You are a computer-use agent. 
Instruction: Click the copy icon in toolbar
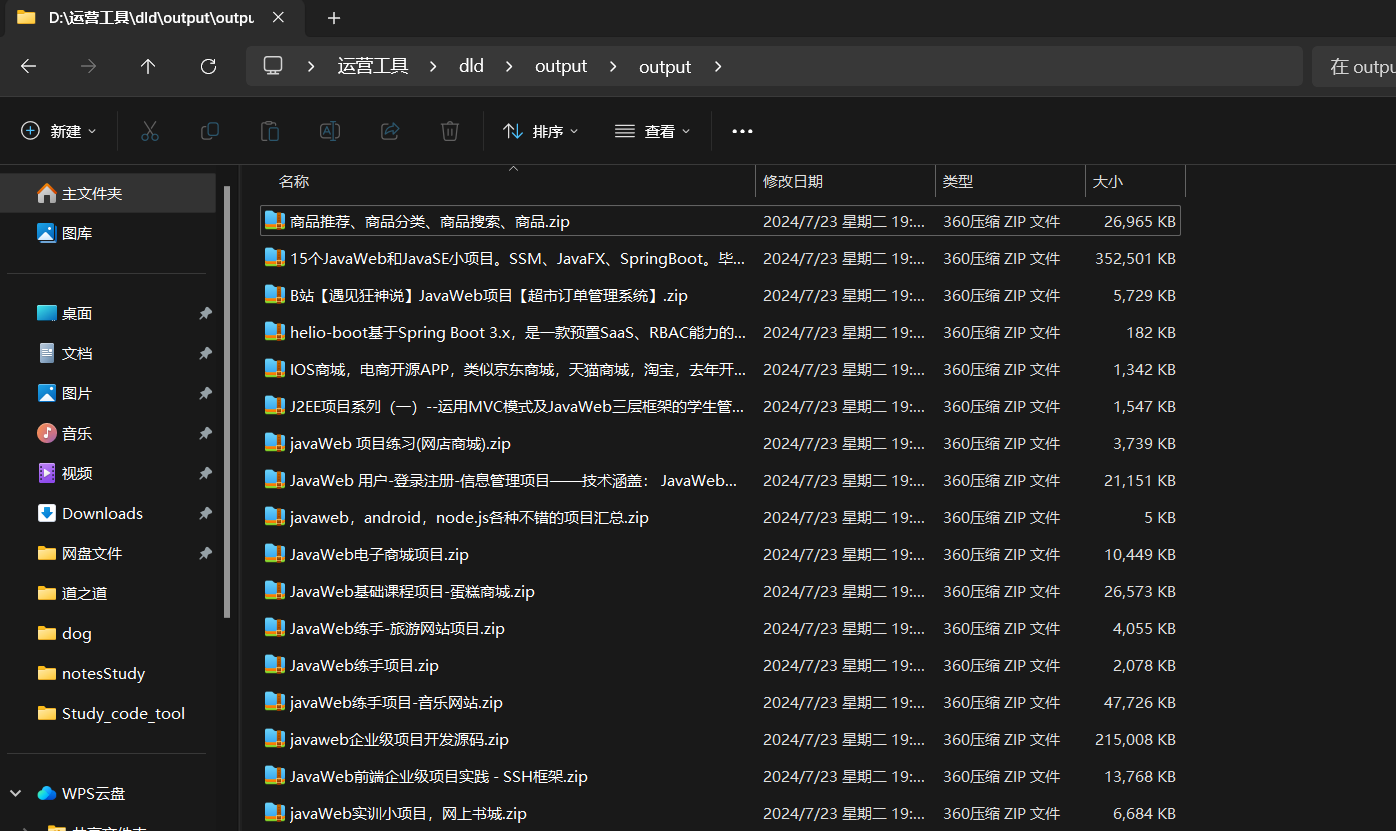point(210,131)
